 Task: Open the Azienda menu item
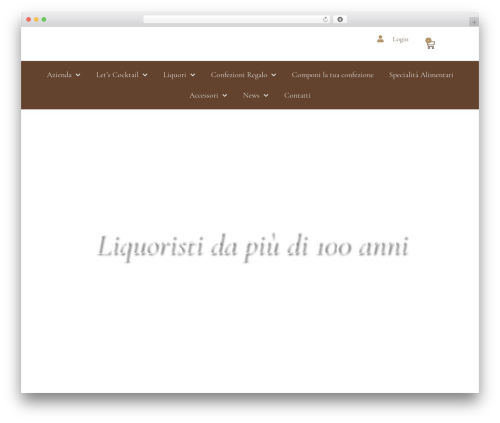(x=59, y=75)
